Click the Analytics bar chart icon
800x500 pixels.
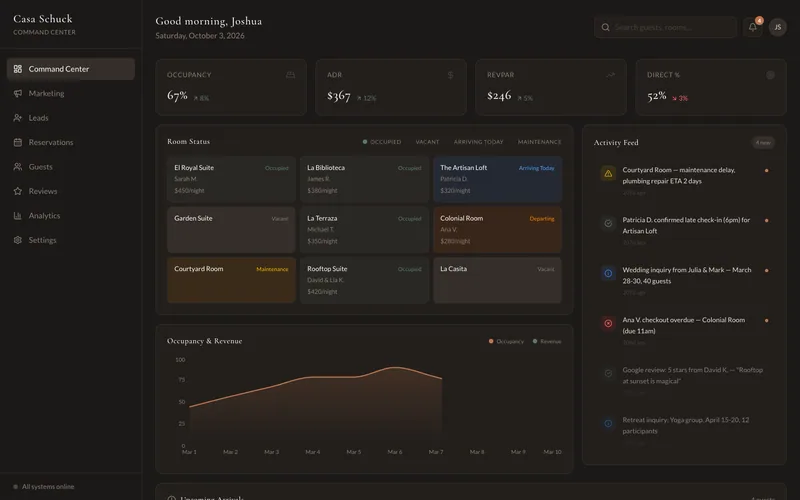(x=18, y=216)
